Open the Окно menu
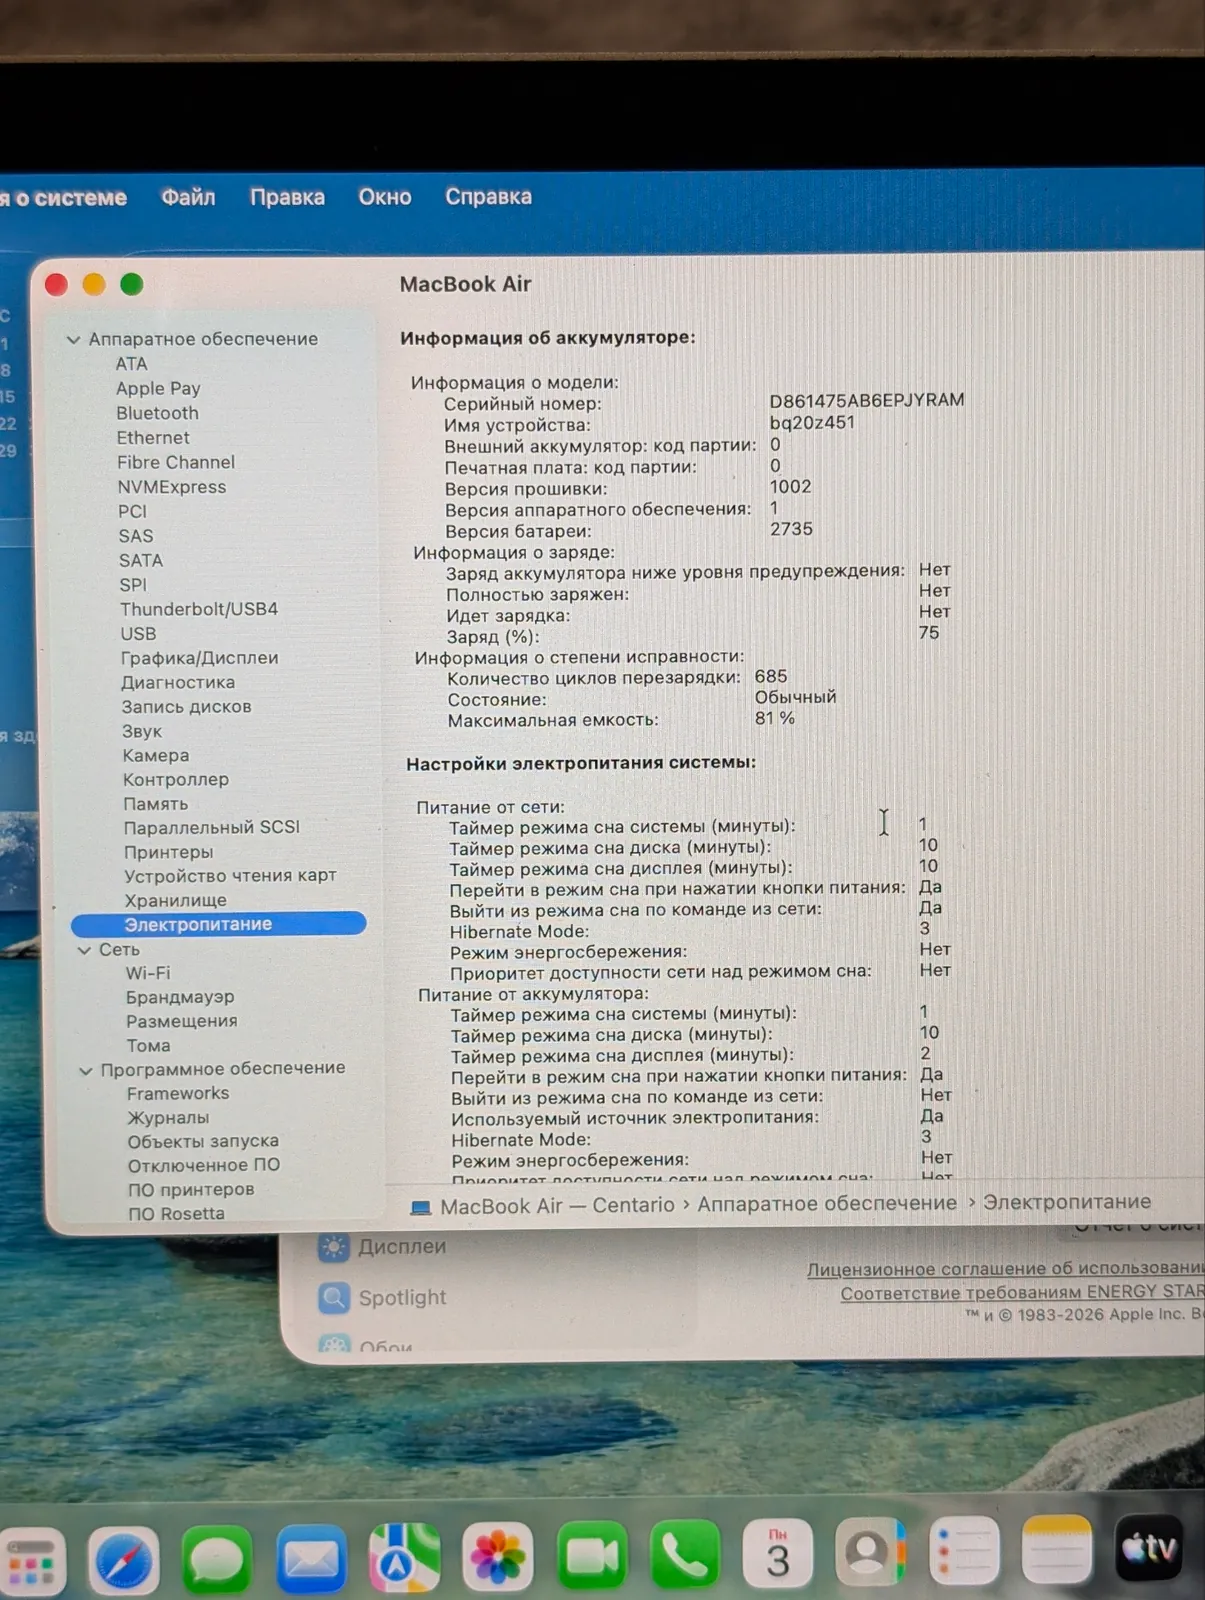Image resolution: width=1205 pixels, height=1600 pixels. click(385, 197)
